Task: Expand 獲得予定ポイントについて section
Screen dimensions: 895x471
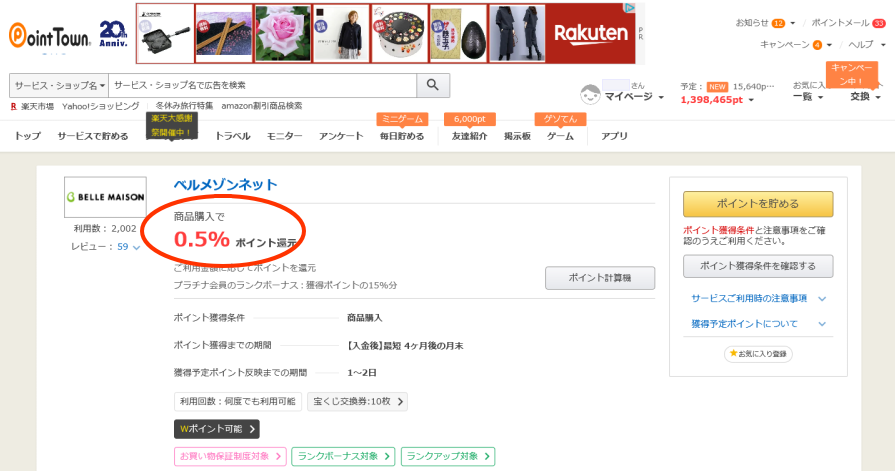Action: (758, 324)
